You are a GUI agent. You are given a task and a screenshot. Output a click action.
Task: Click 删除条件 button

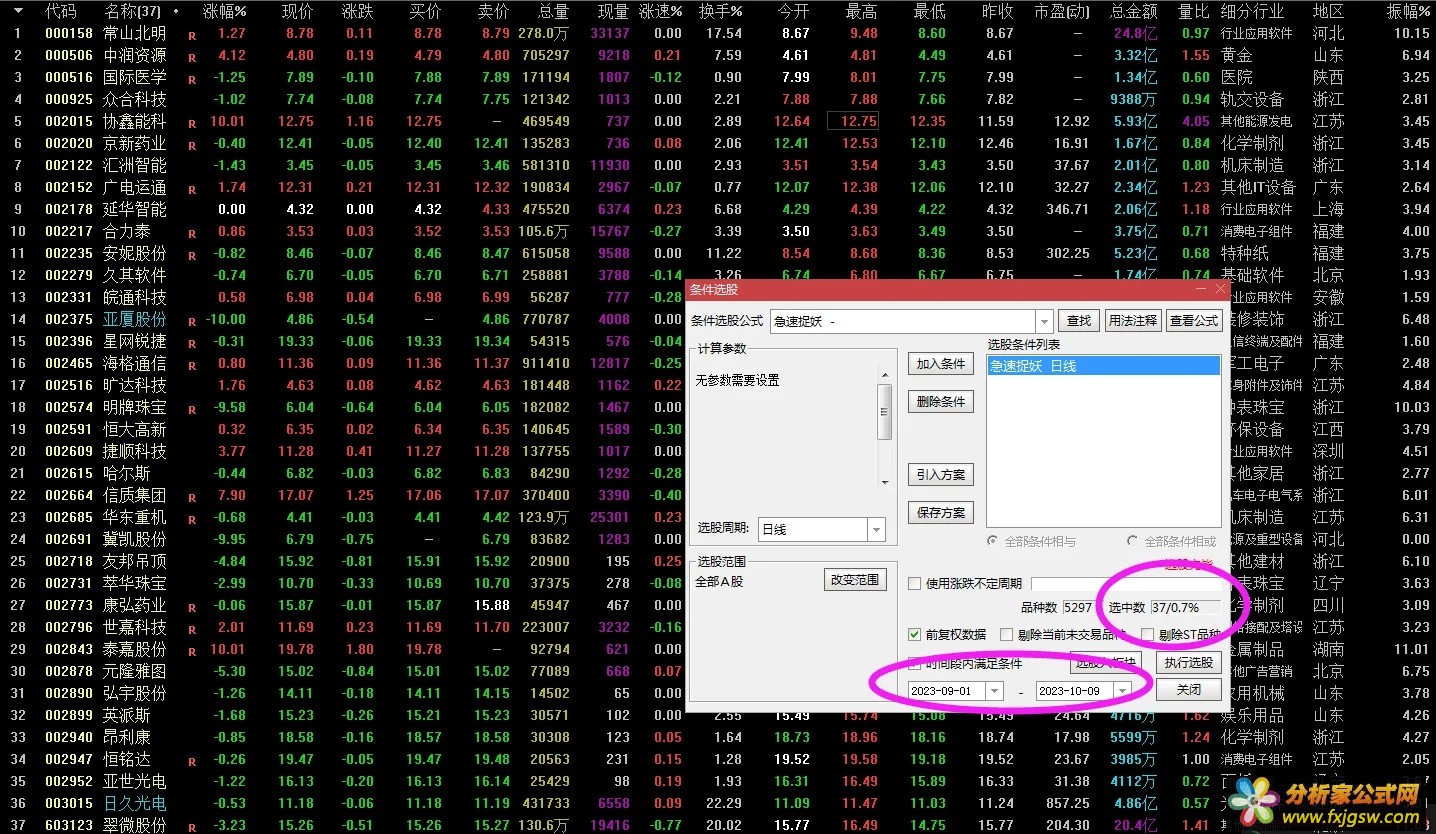941,402
